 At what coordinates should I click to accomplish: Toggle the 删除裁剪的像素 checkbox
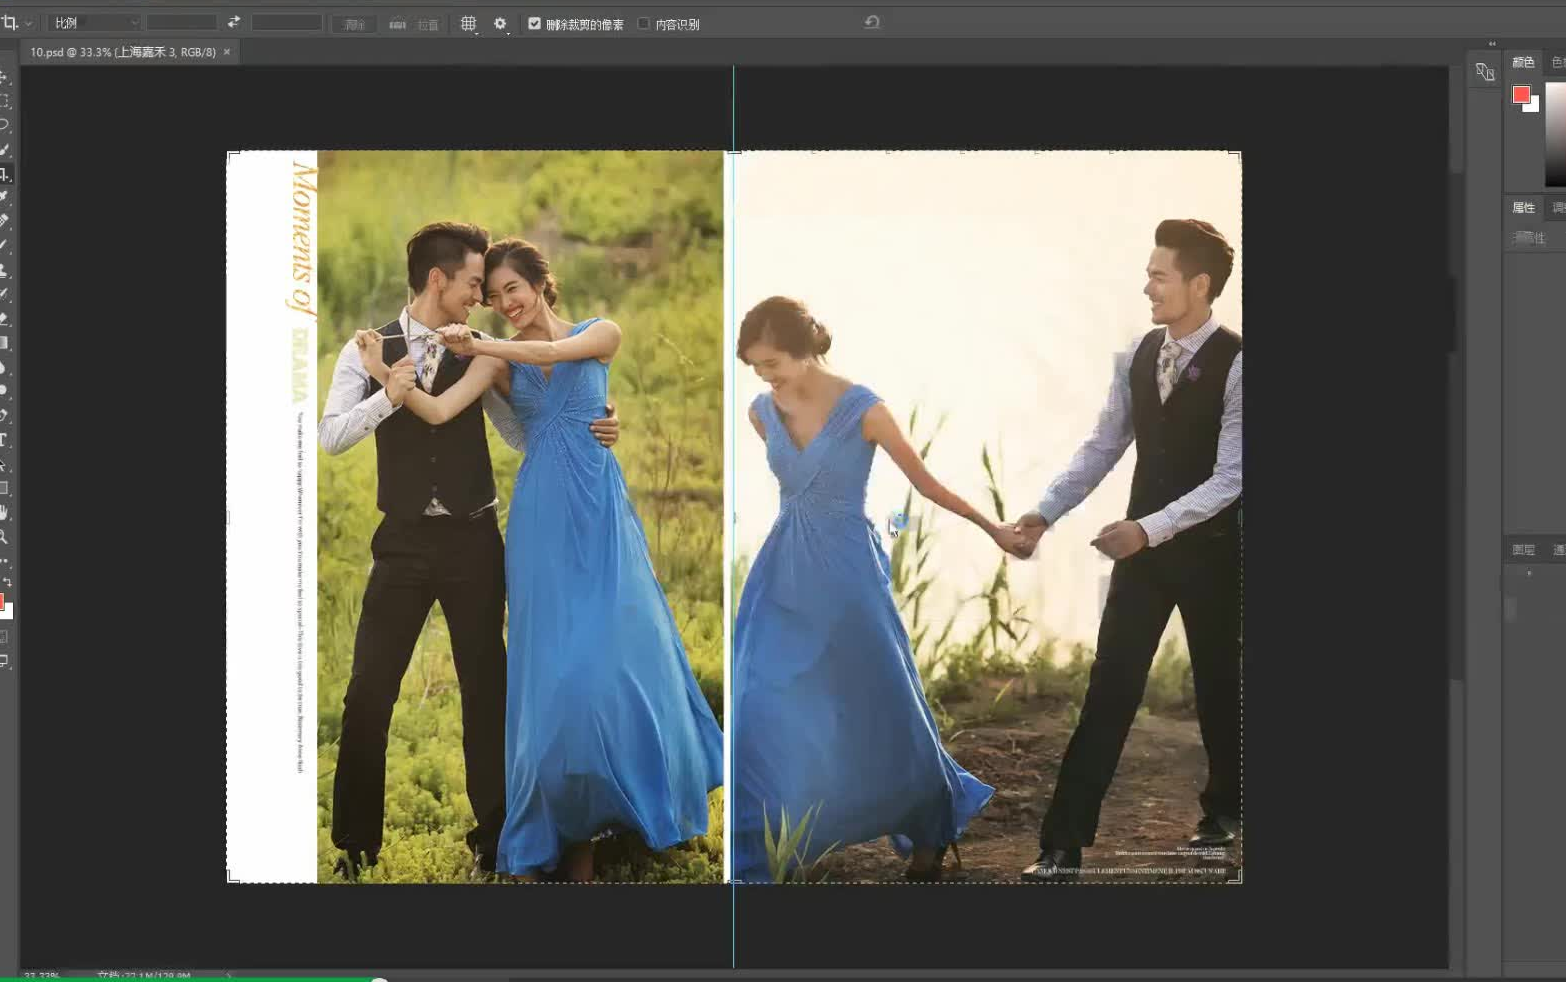point(534,24)
